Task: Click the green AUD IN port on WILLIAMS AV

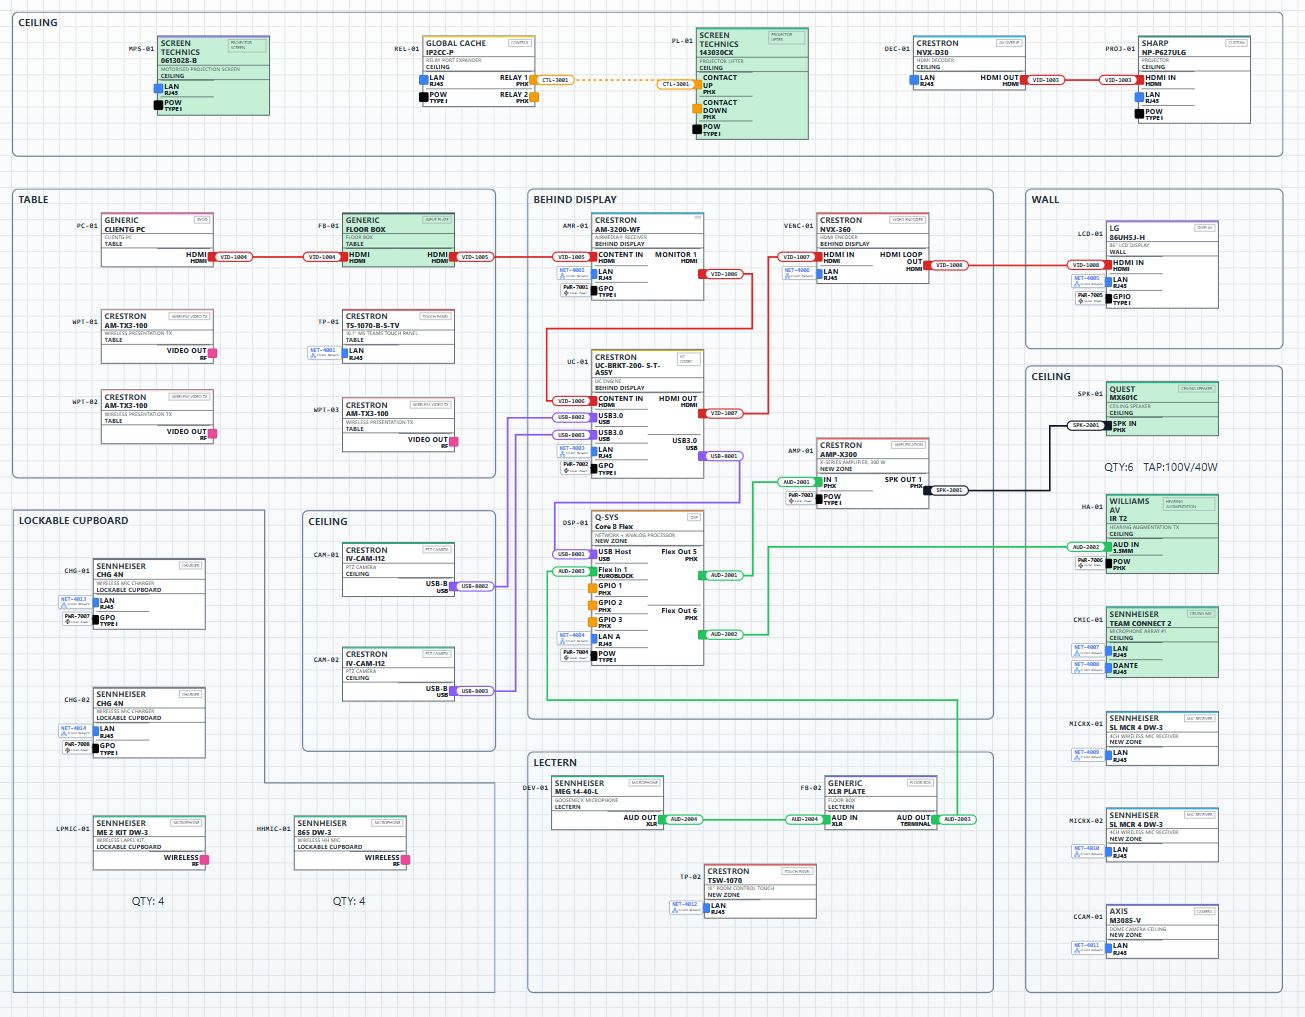Action: (1107, 547)
